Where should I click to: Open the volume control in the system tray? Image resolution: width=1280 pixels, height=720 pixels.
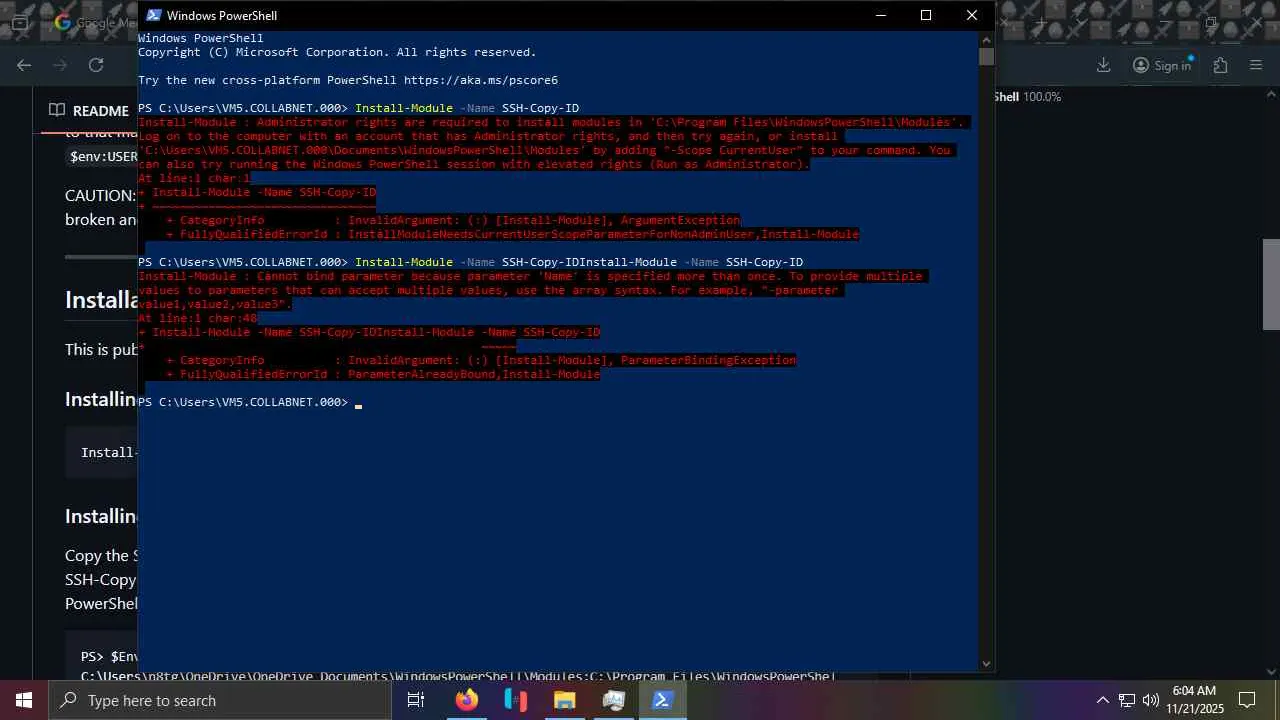[x=1151, y=700]
